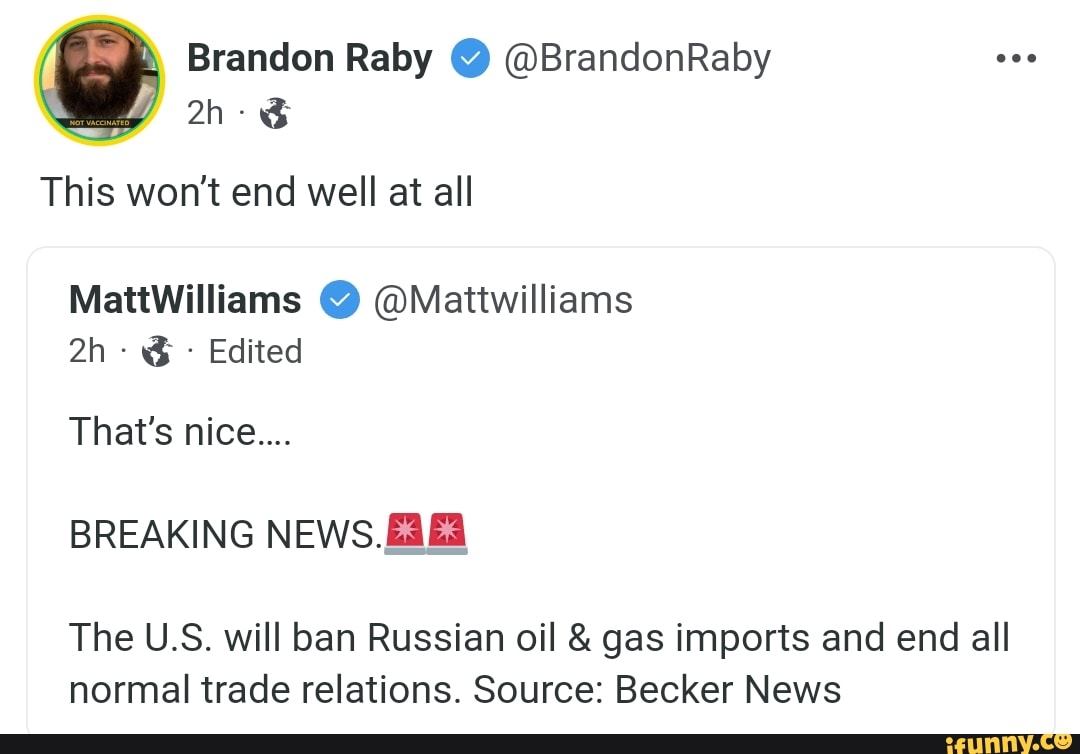Click the first red siren emoji
This screenshot has width=1080, height=754.
(x=404, y=533)
